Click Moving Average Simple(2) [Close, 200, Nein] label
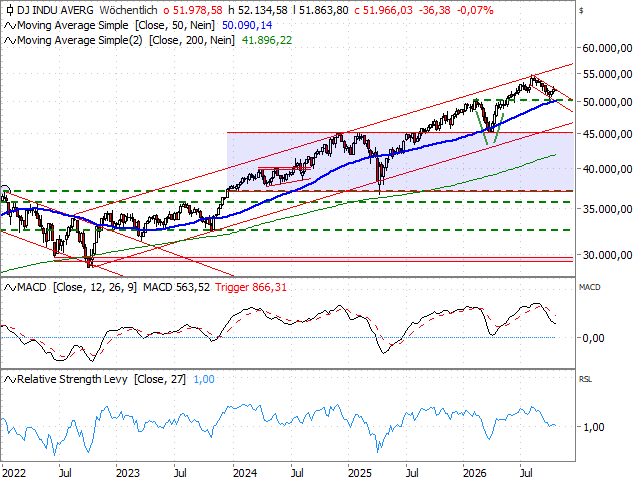640x480 pixels. 126,40
